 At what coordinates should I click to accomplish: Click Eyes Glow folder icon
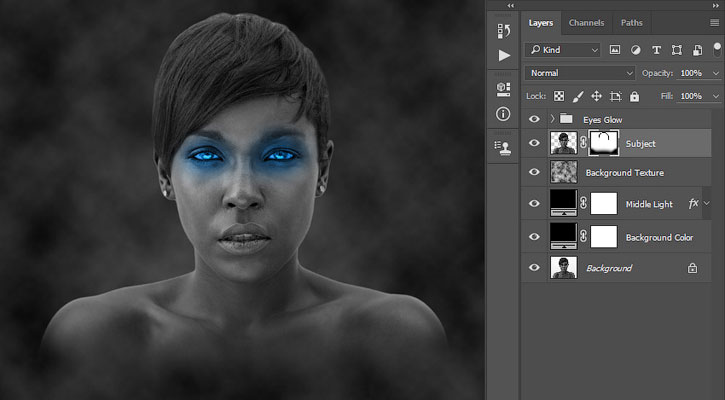pos(566,119)
